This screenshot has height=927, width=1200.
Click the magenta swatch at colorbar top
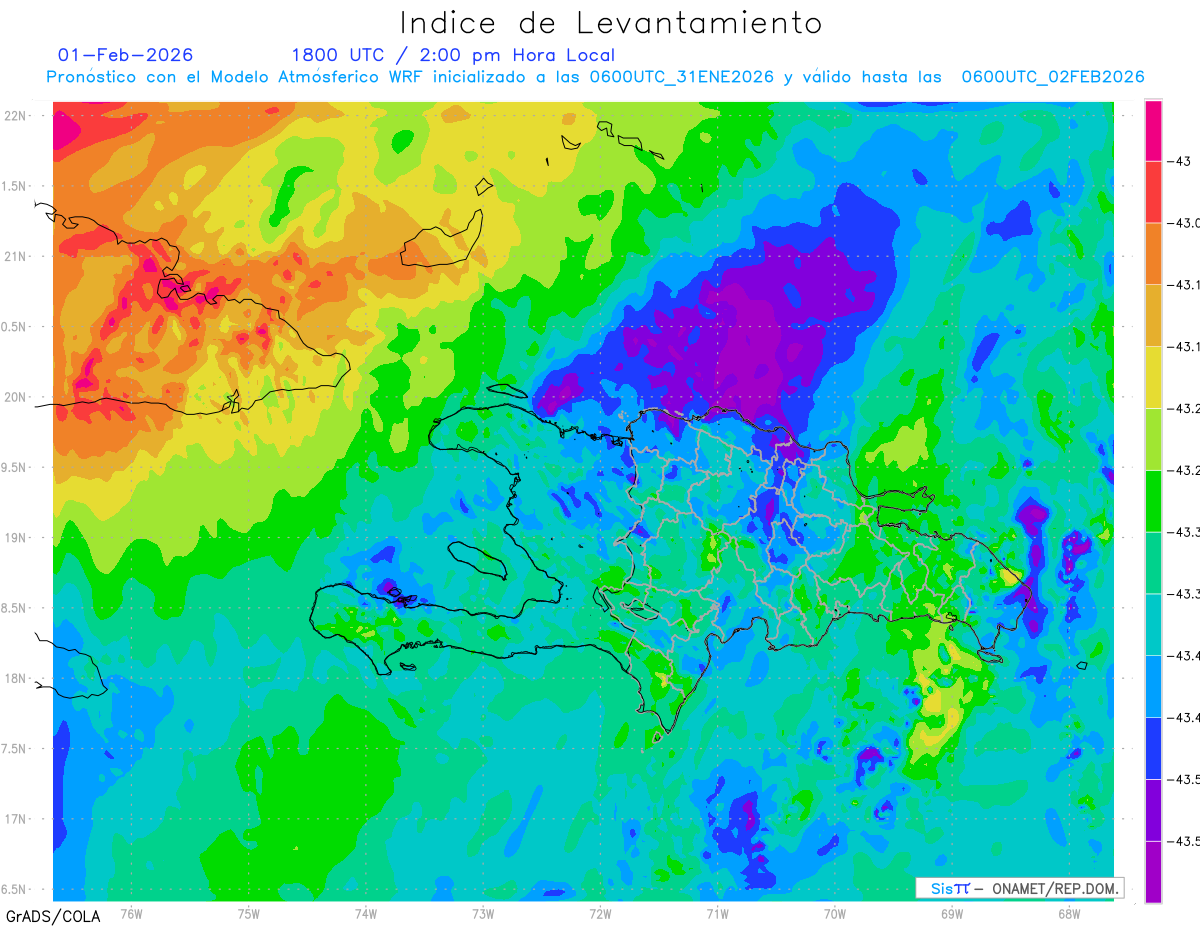pyautogui.click(x=1153, y=131)
